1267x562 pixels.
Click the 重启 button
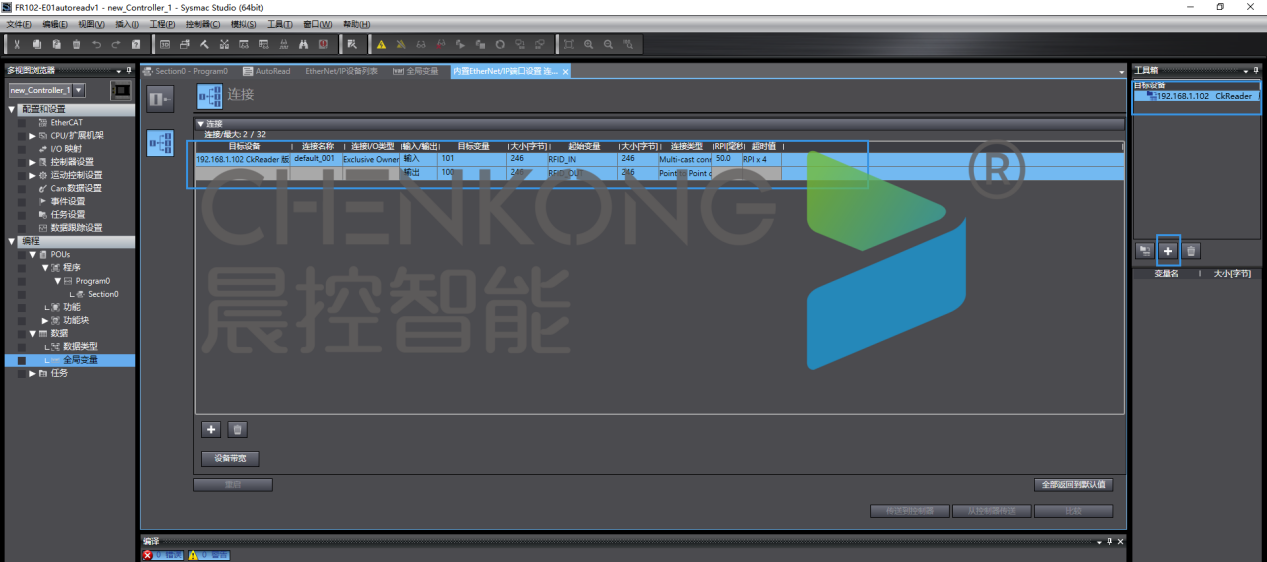[232, 484]
